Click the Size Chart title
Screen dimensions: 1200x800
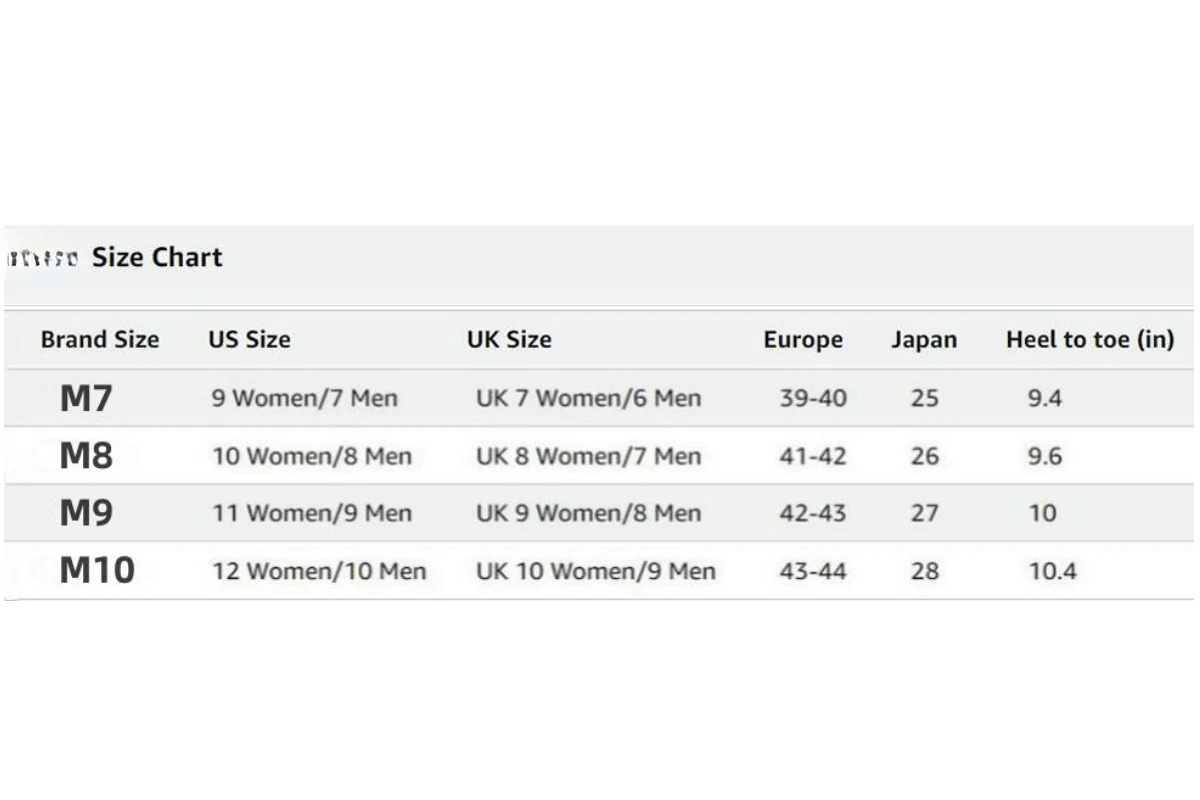[157, 258]
